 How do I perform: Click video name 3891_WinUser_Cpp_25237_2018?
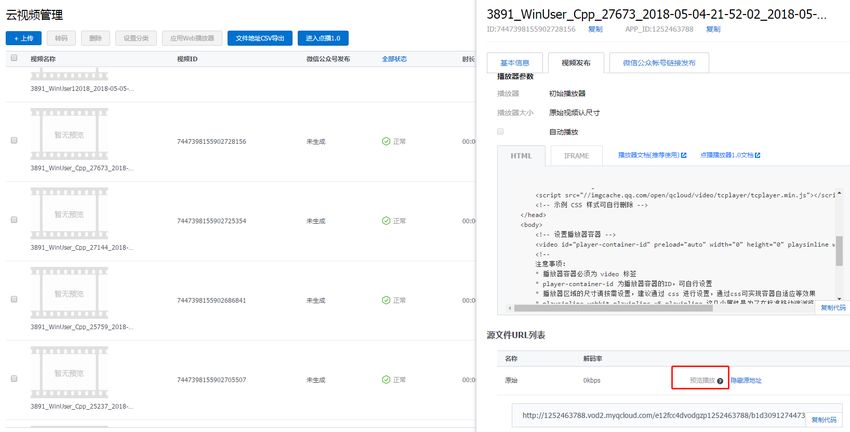click(82, 407)
